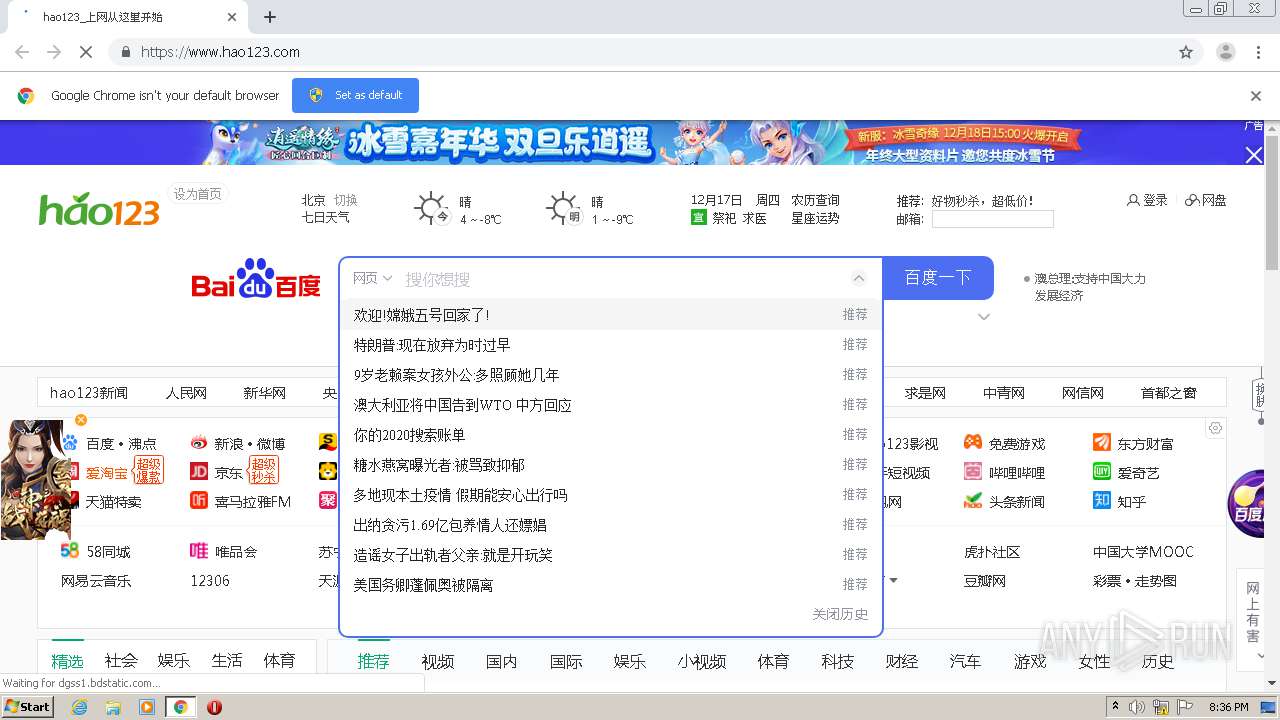Click the sunny weather icon for today
This screenshot has width=1280, height=720.
click(431, 209)
